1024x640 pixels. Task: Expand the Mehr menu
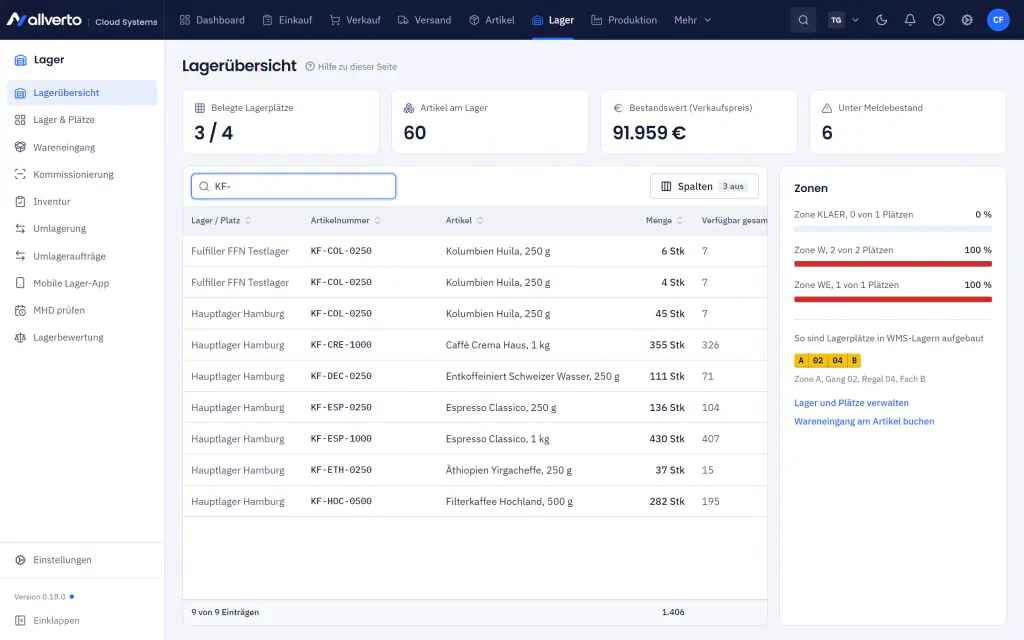pyautogui.click(x=692, y=20)
